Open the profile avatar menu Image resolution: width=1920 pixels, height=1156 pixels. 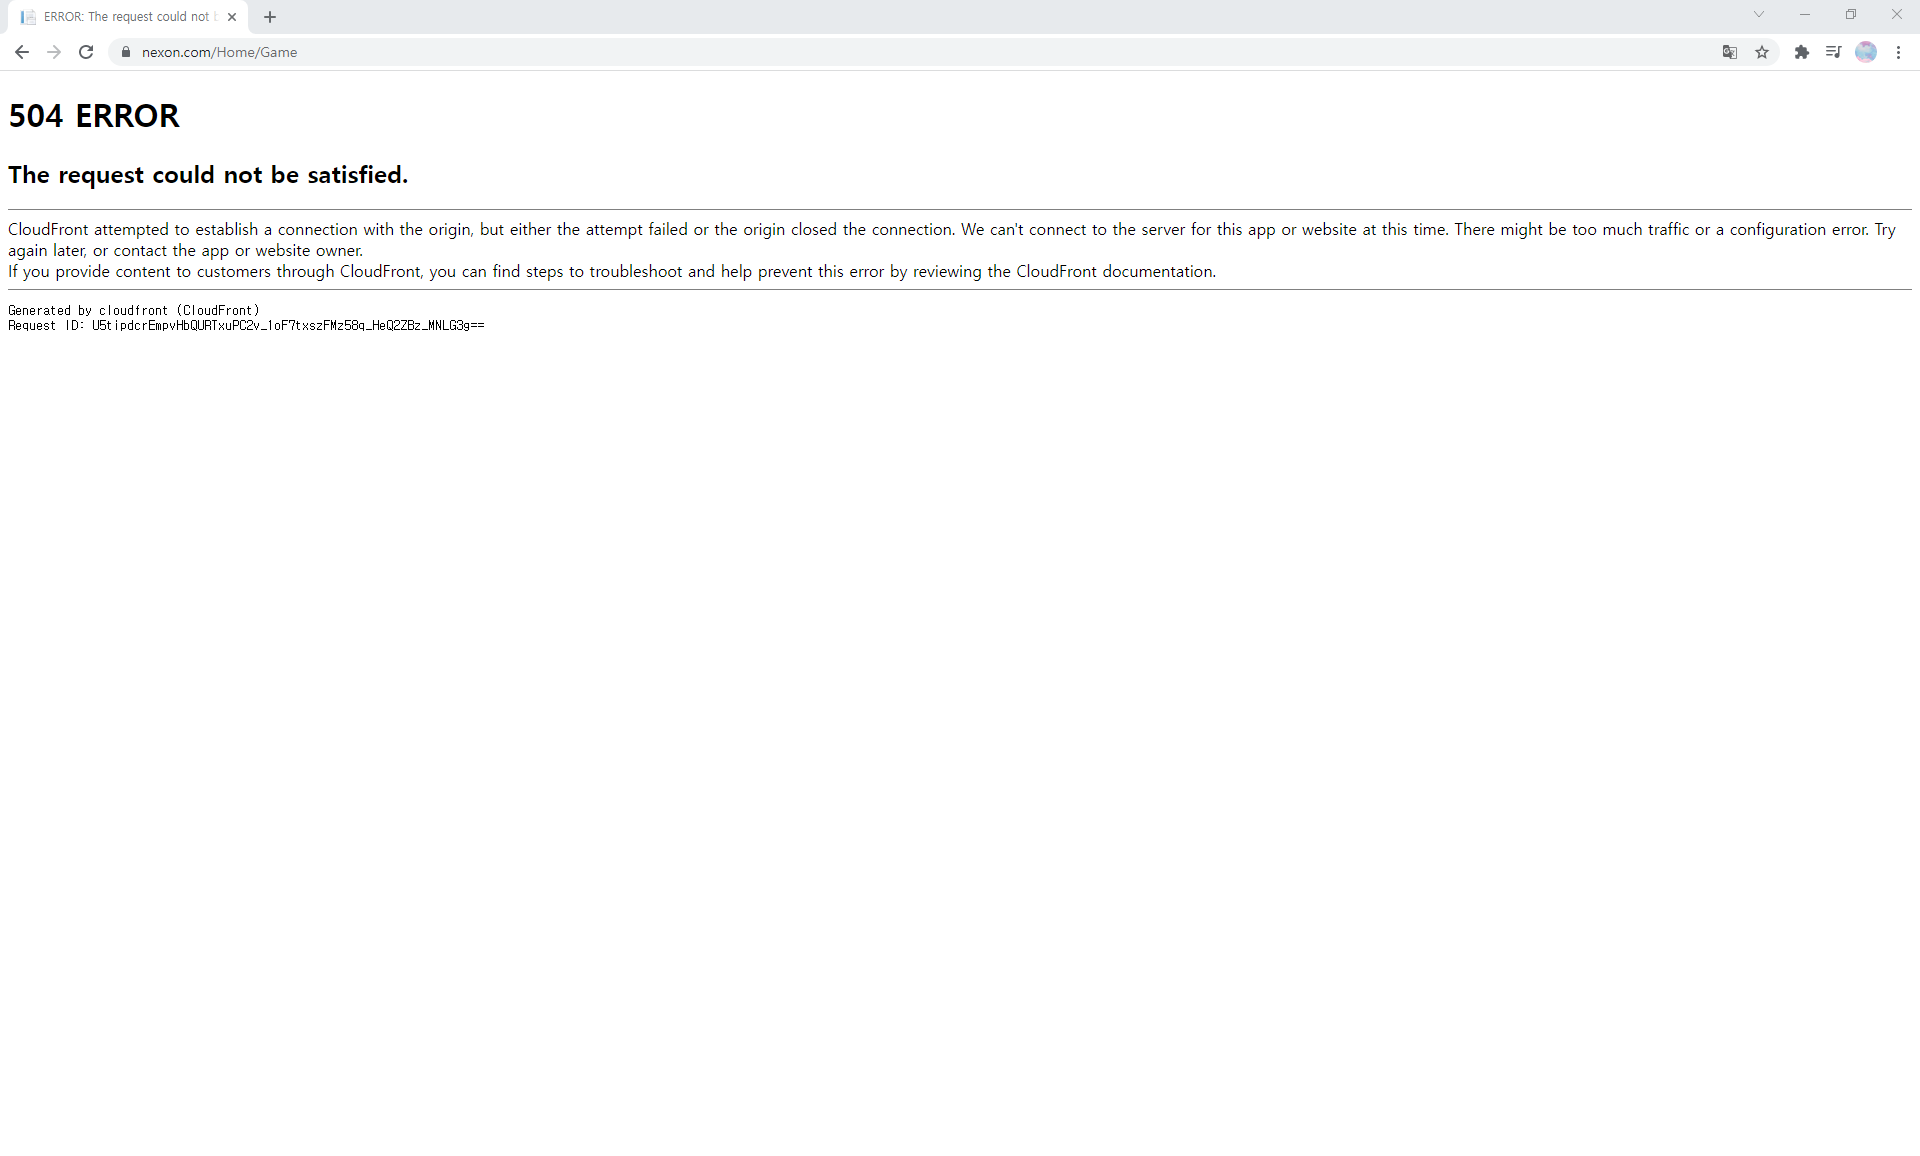1866,52
